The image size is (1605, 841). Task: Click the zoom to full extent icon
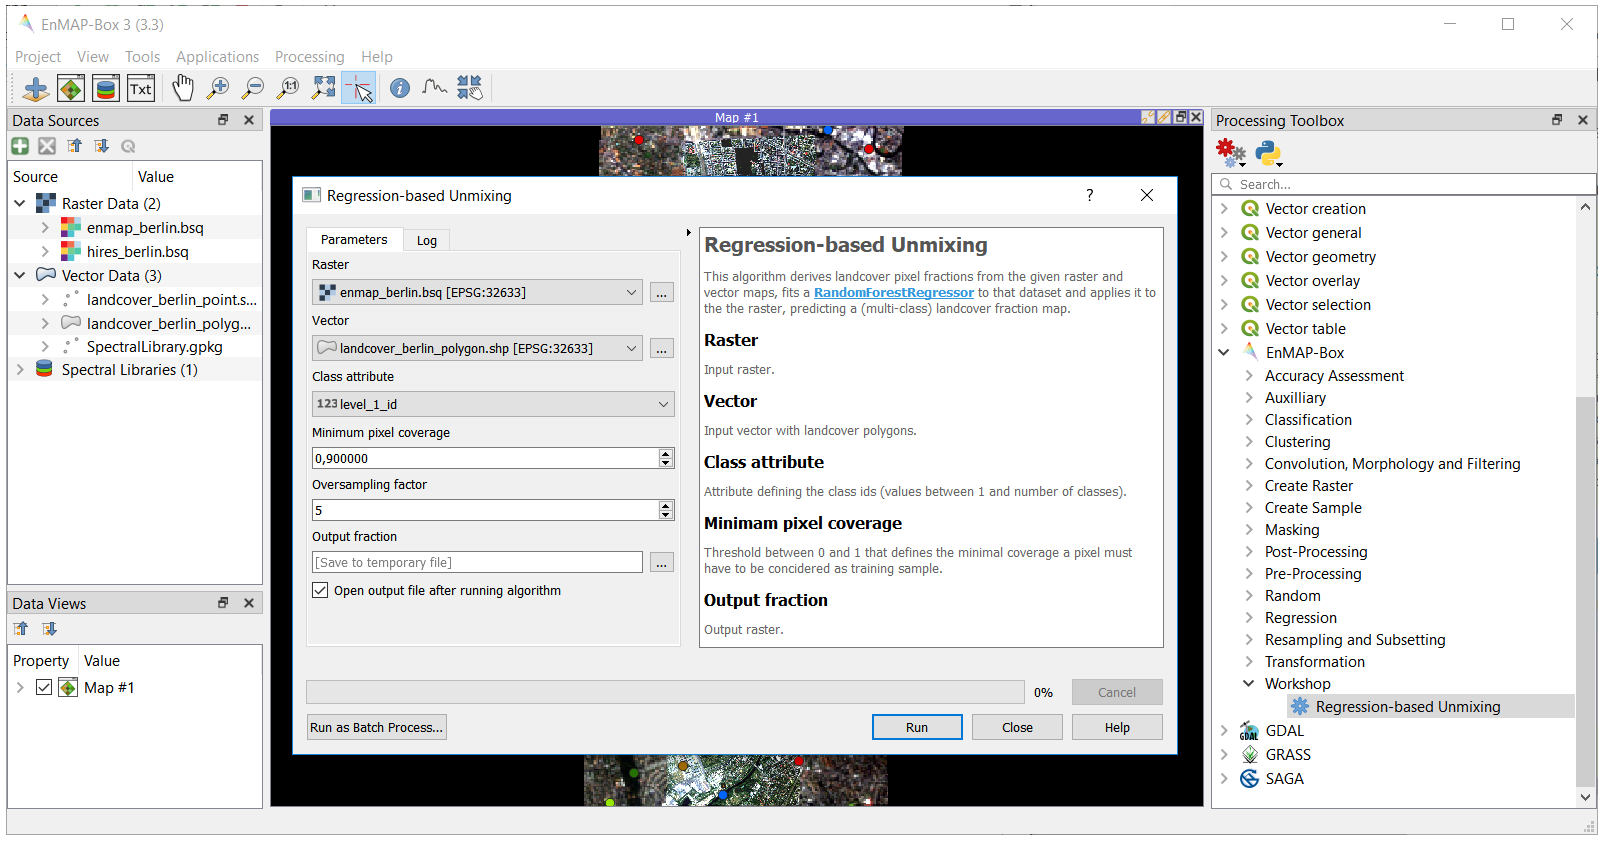point(324,89)
